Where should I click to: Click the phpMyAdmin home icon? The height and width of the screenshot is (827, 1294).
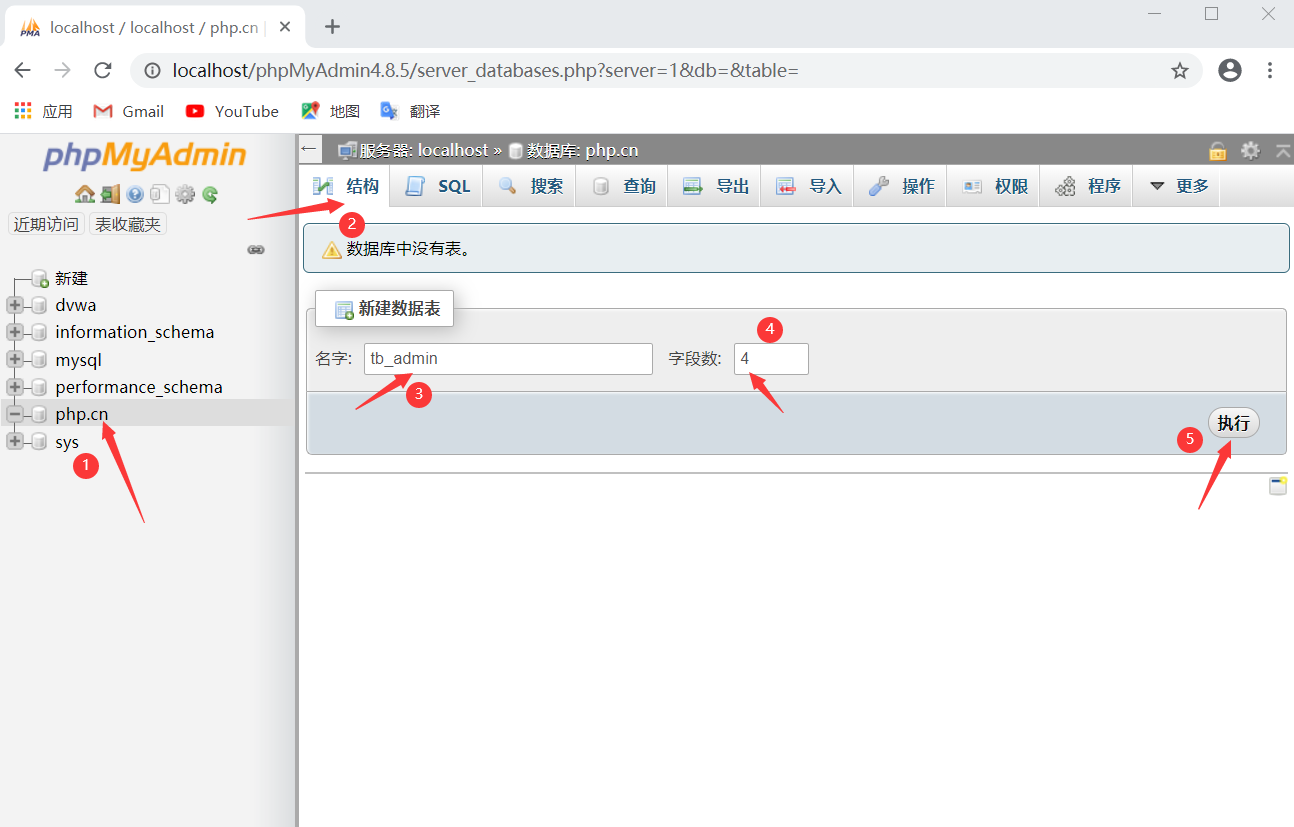tap(85, 194)
